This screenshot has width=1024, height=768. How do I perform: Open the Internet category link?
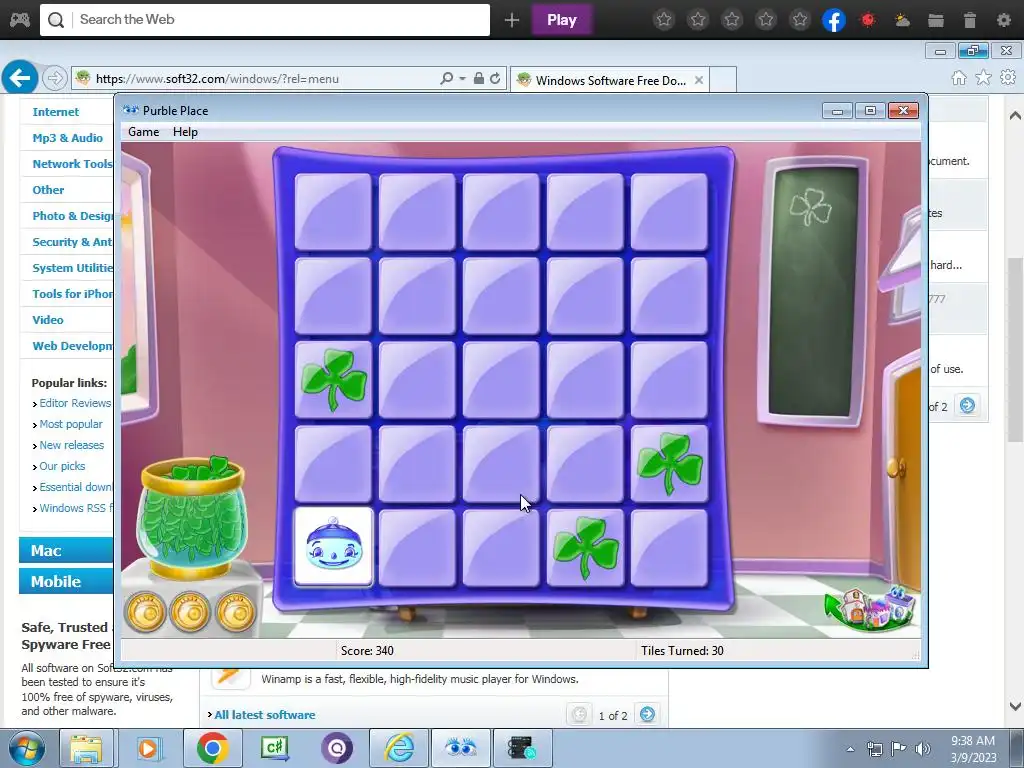click(x=56, y=112)
